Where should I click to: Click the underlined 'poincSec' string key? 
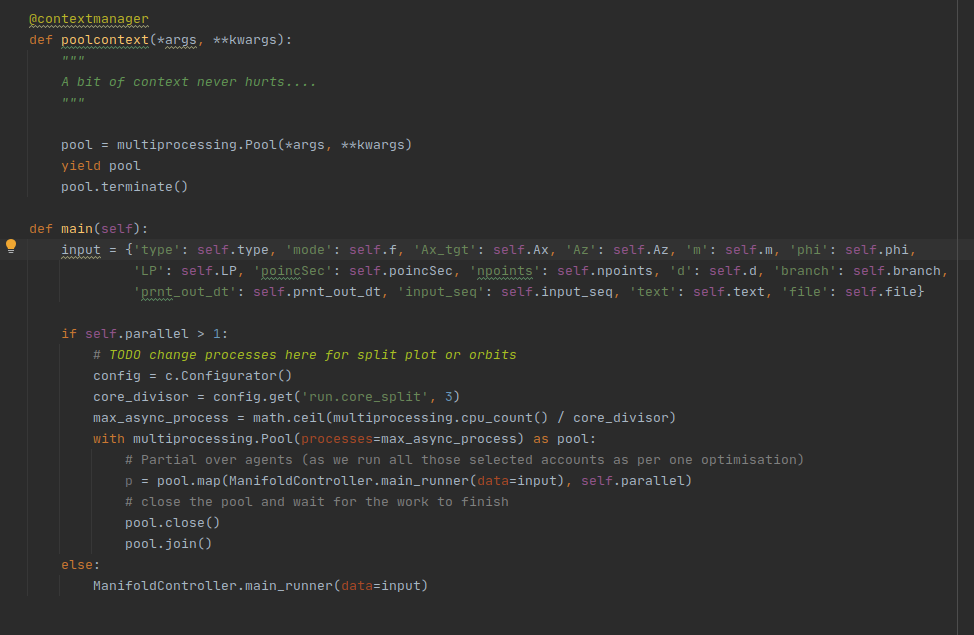pyautogui.click(x=296, y=271)
